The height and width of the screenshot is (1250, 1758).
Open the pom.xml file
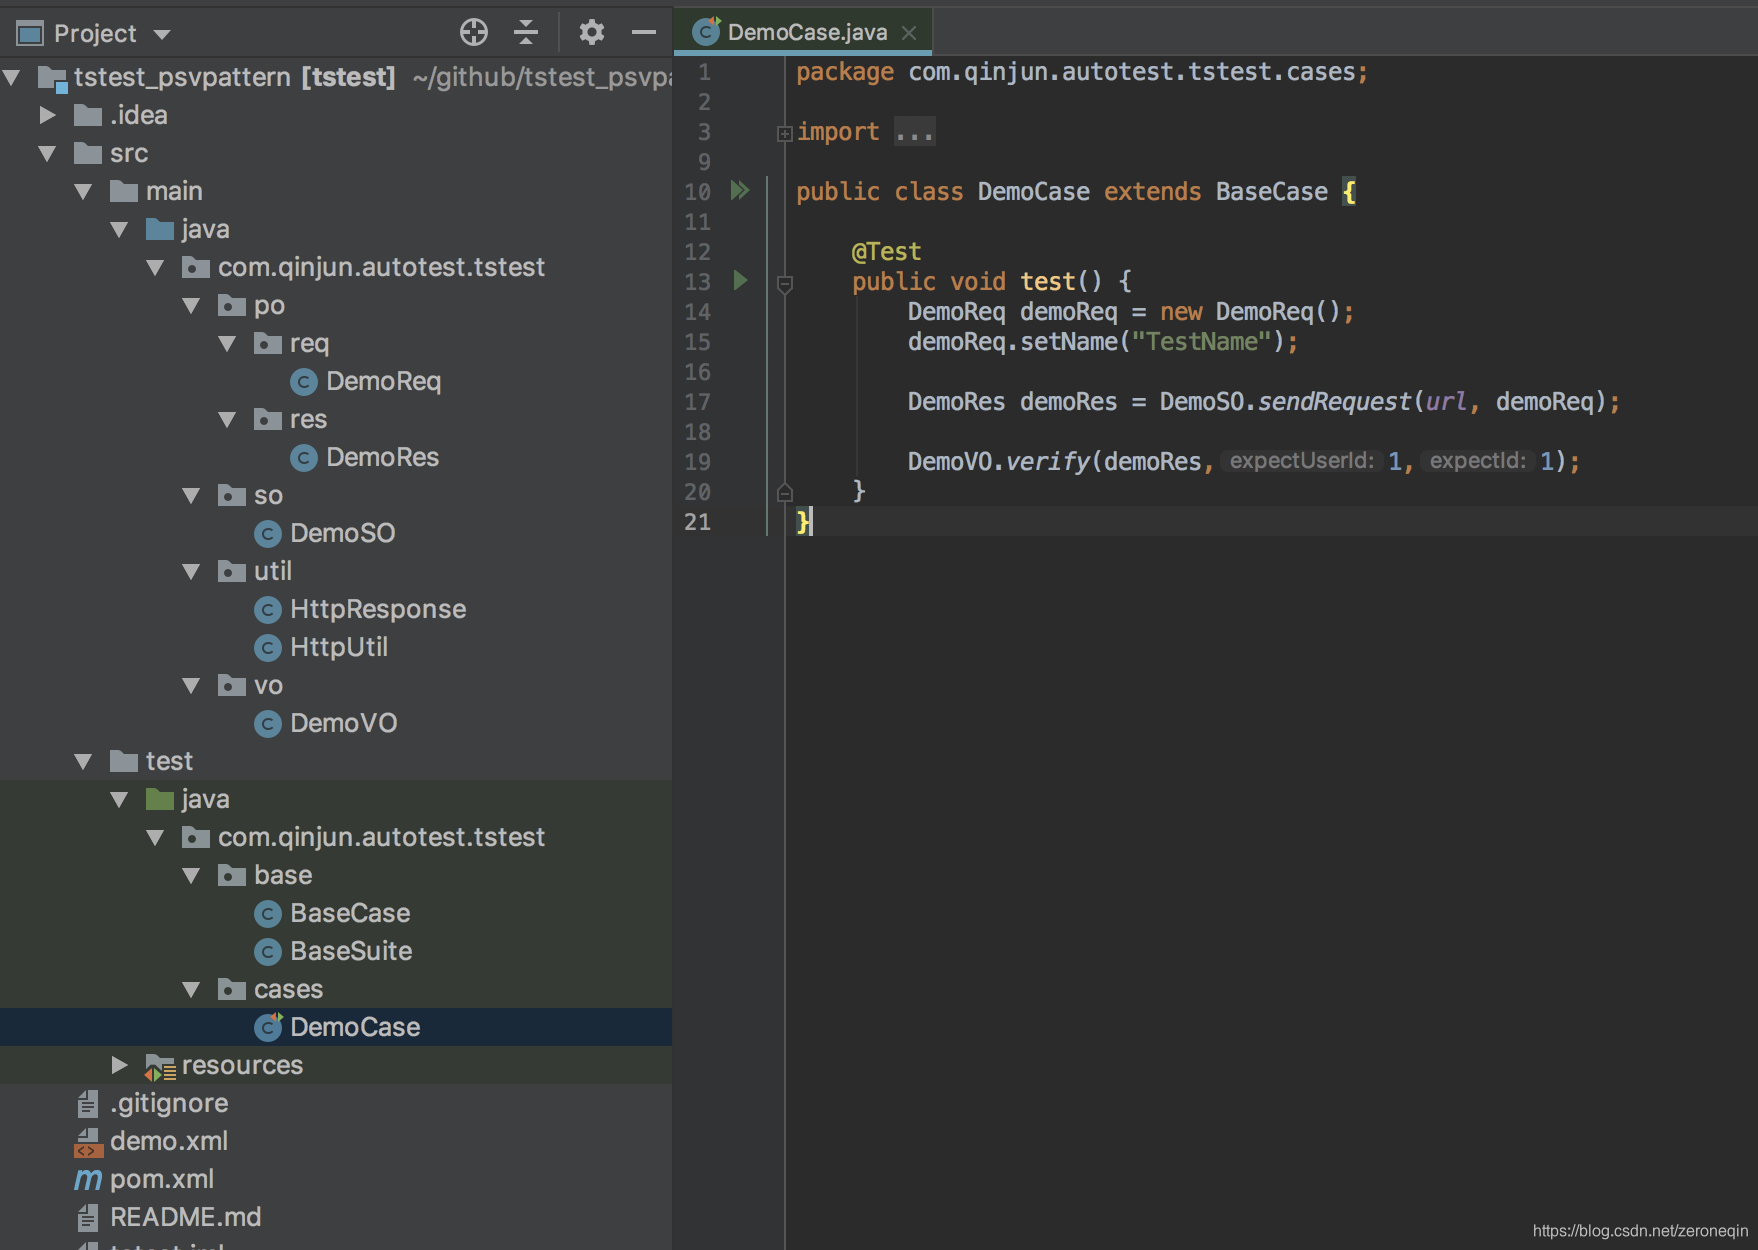point(162,1179)
